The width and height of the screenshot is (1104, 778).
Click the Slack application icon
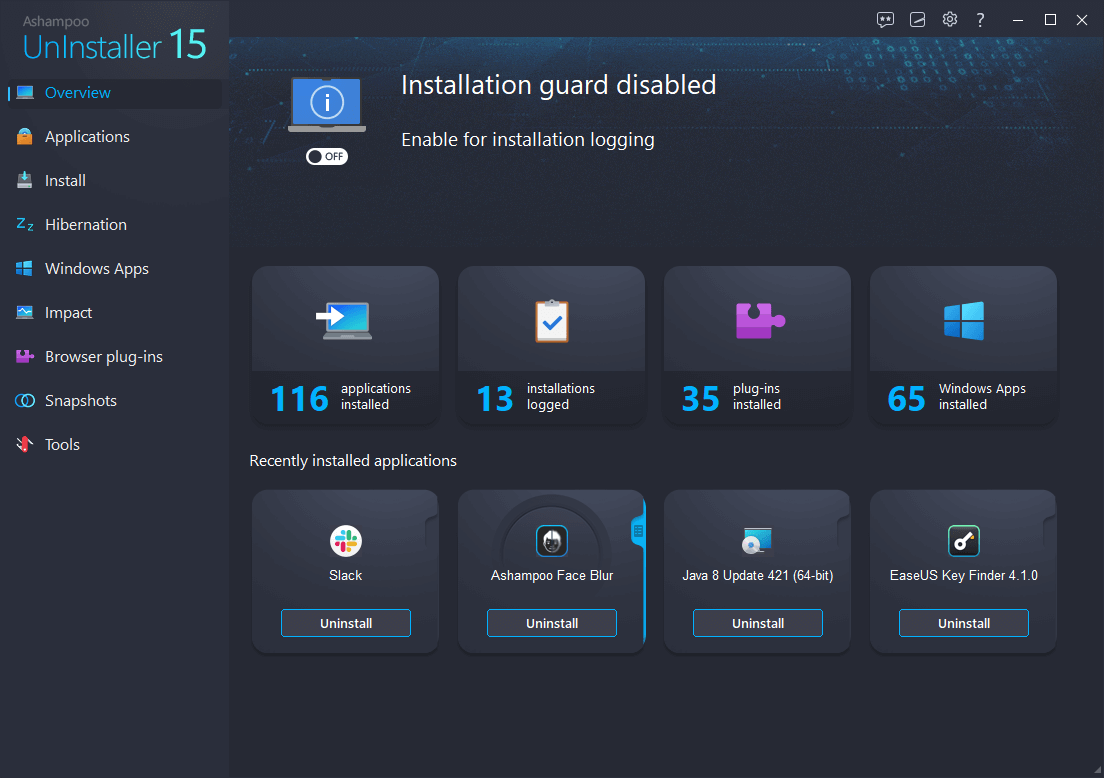[x=345, y=540]
